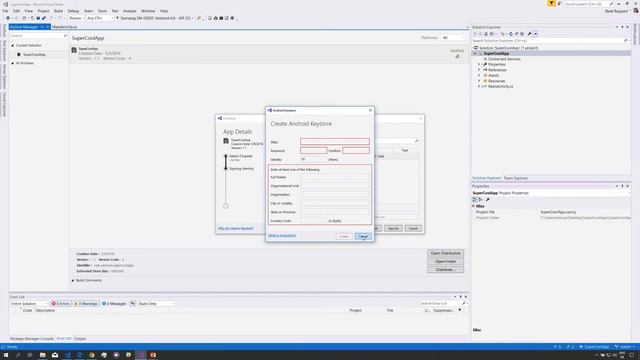Click the Archive Manager search box
This screenshot has height=360, width=640.
point(38,36)
